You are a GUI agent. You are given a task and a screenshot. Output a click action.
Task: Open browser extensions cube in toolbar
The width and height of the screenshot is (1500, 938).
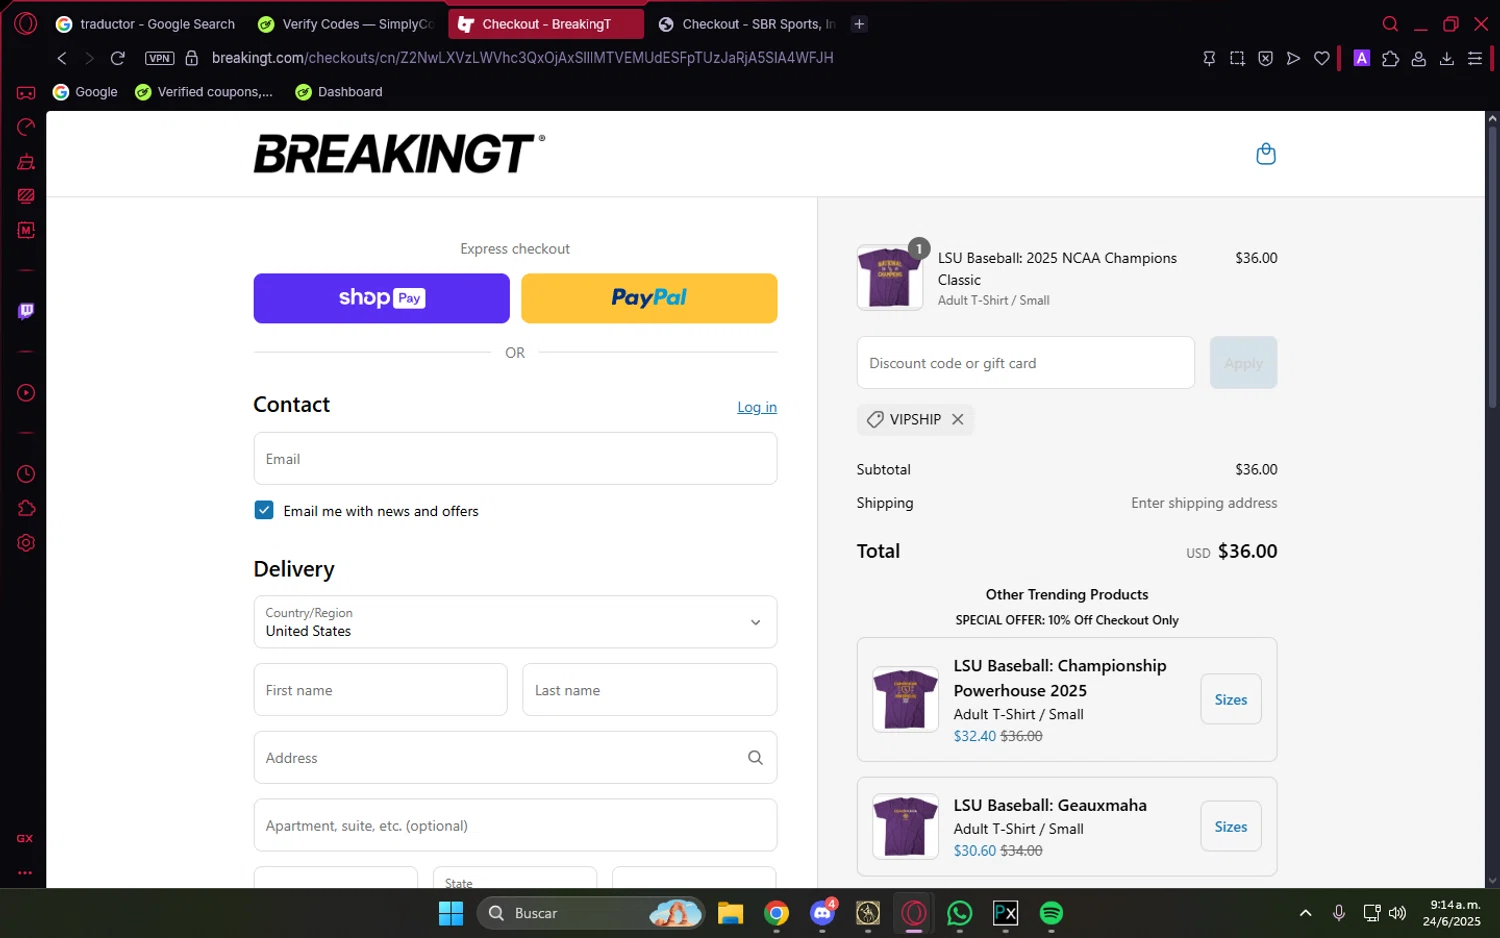tap(1390, 59)
